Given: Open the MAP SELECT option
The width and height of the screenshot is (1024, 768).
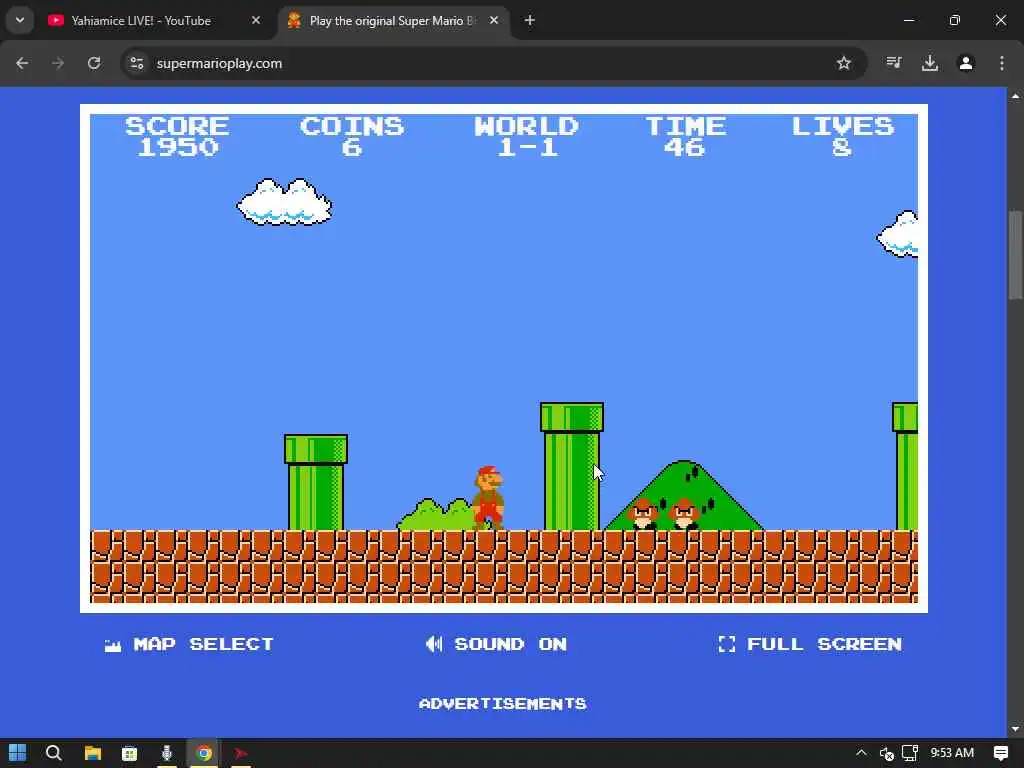Looking at the screenshot, I should [x=189, y=644].
